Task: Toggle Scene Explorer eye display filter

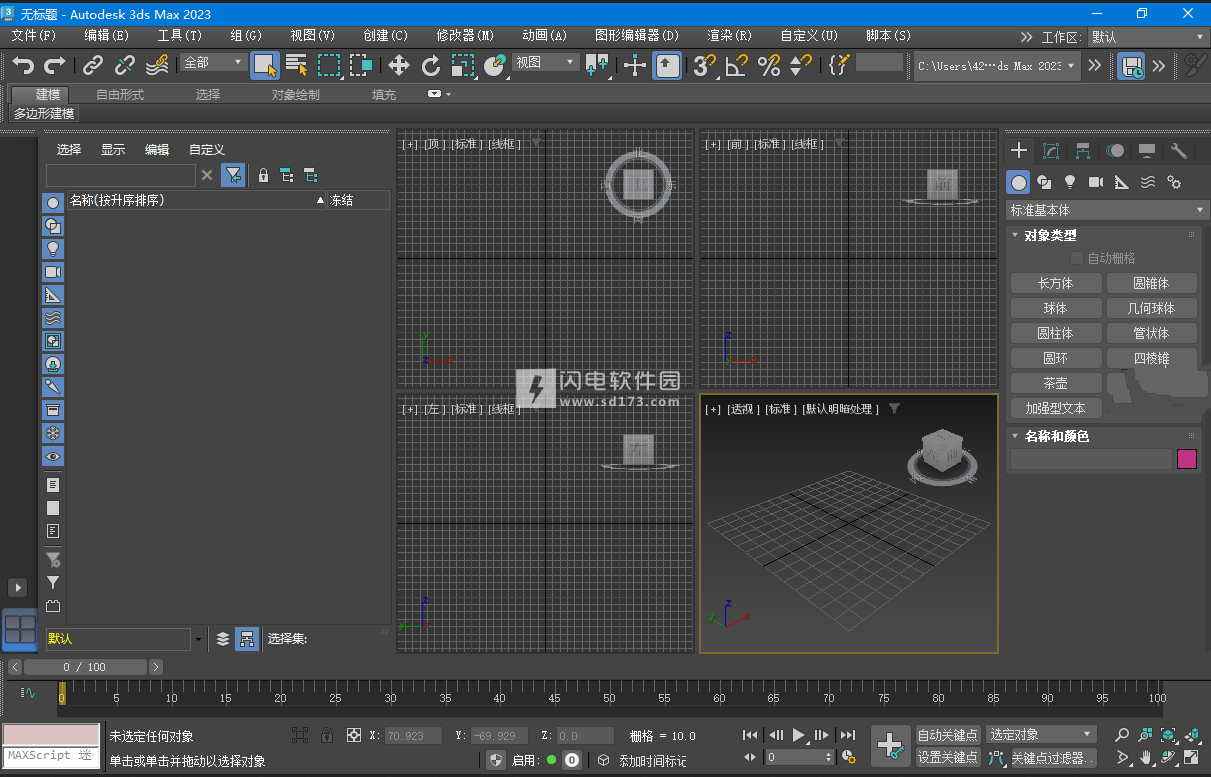Action: pos(53,456)
